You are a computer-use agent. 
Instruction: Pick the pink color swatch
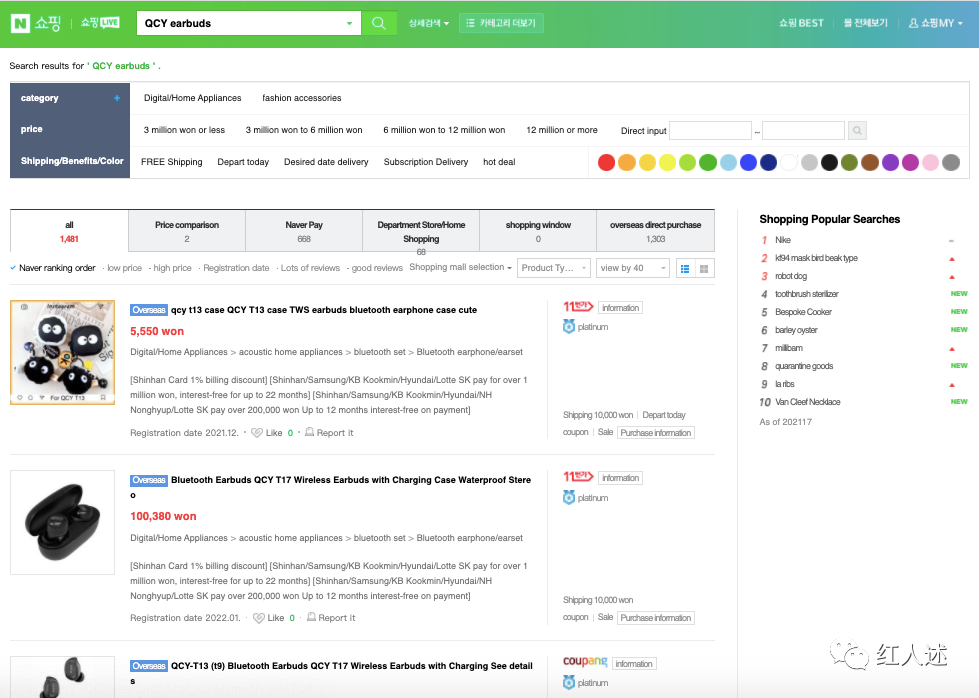coord(931,162)
